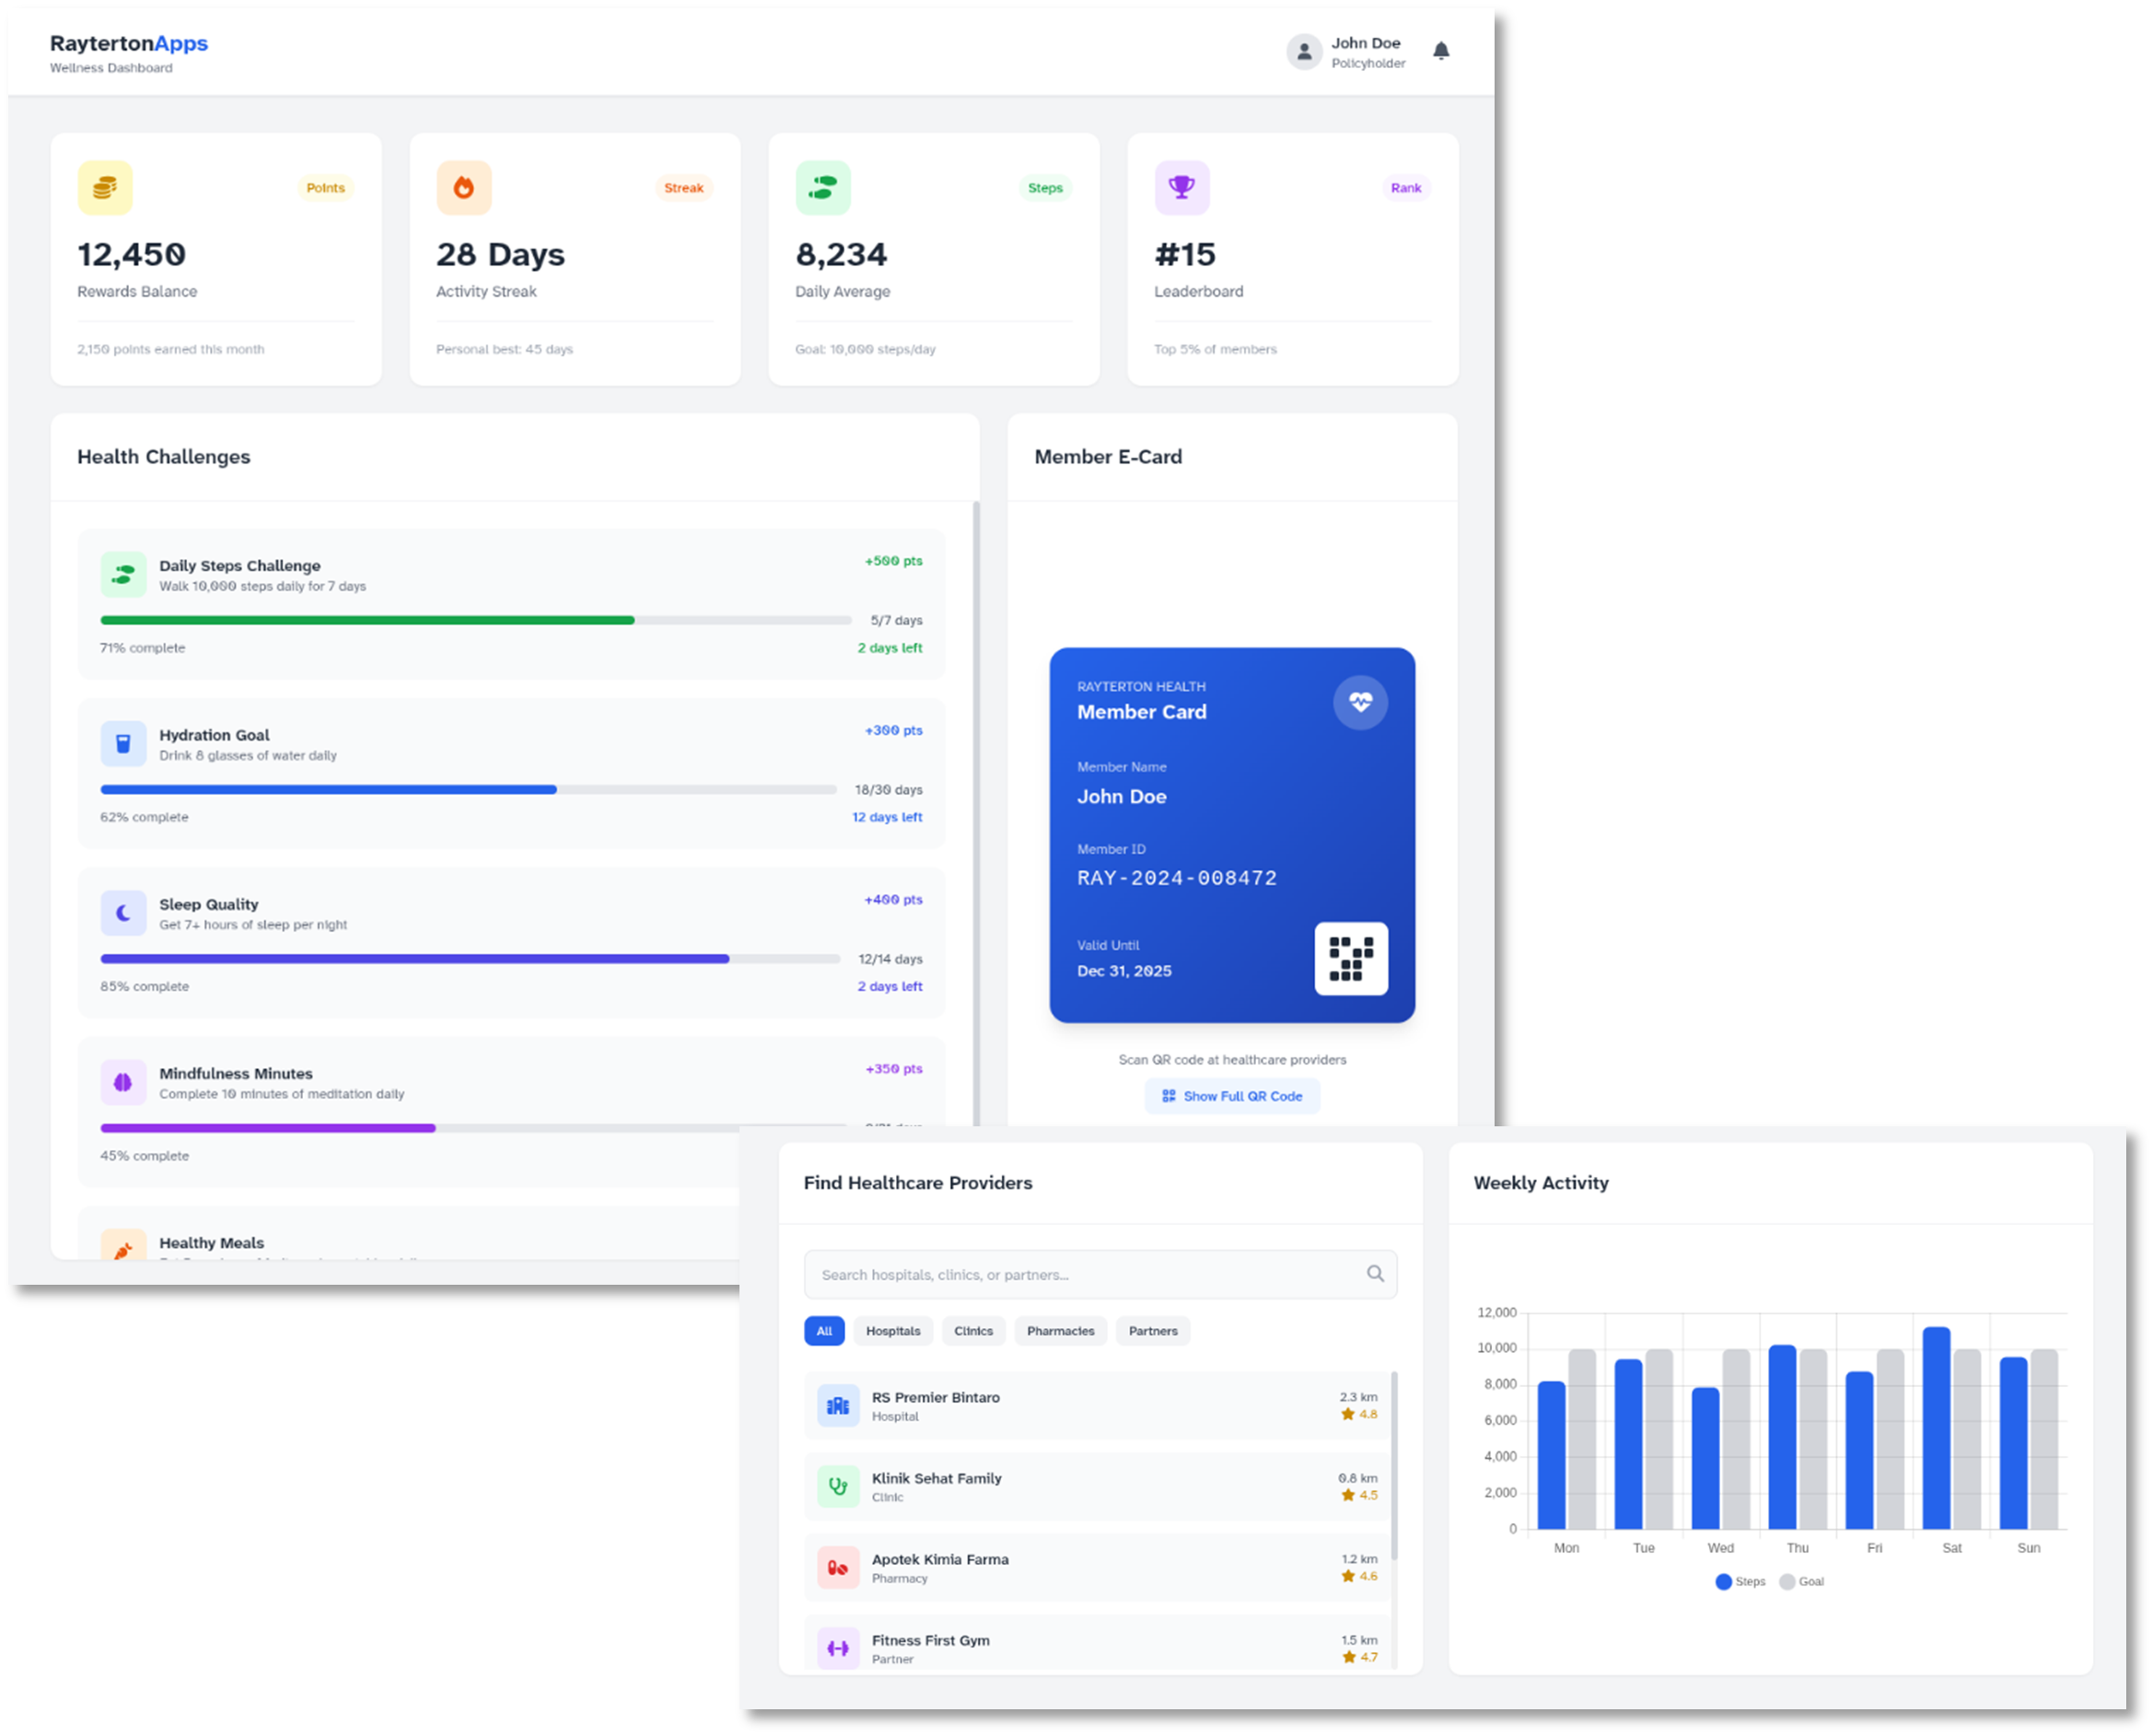The width and height of the screenshot is (2153, 1736).
Task: Click the Daily Steps Challenge progress bar
Action: (475, 620)
